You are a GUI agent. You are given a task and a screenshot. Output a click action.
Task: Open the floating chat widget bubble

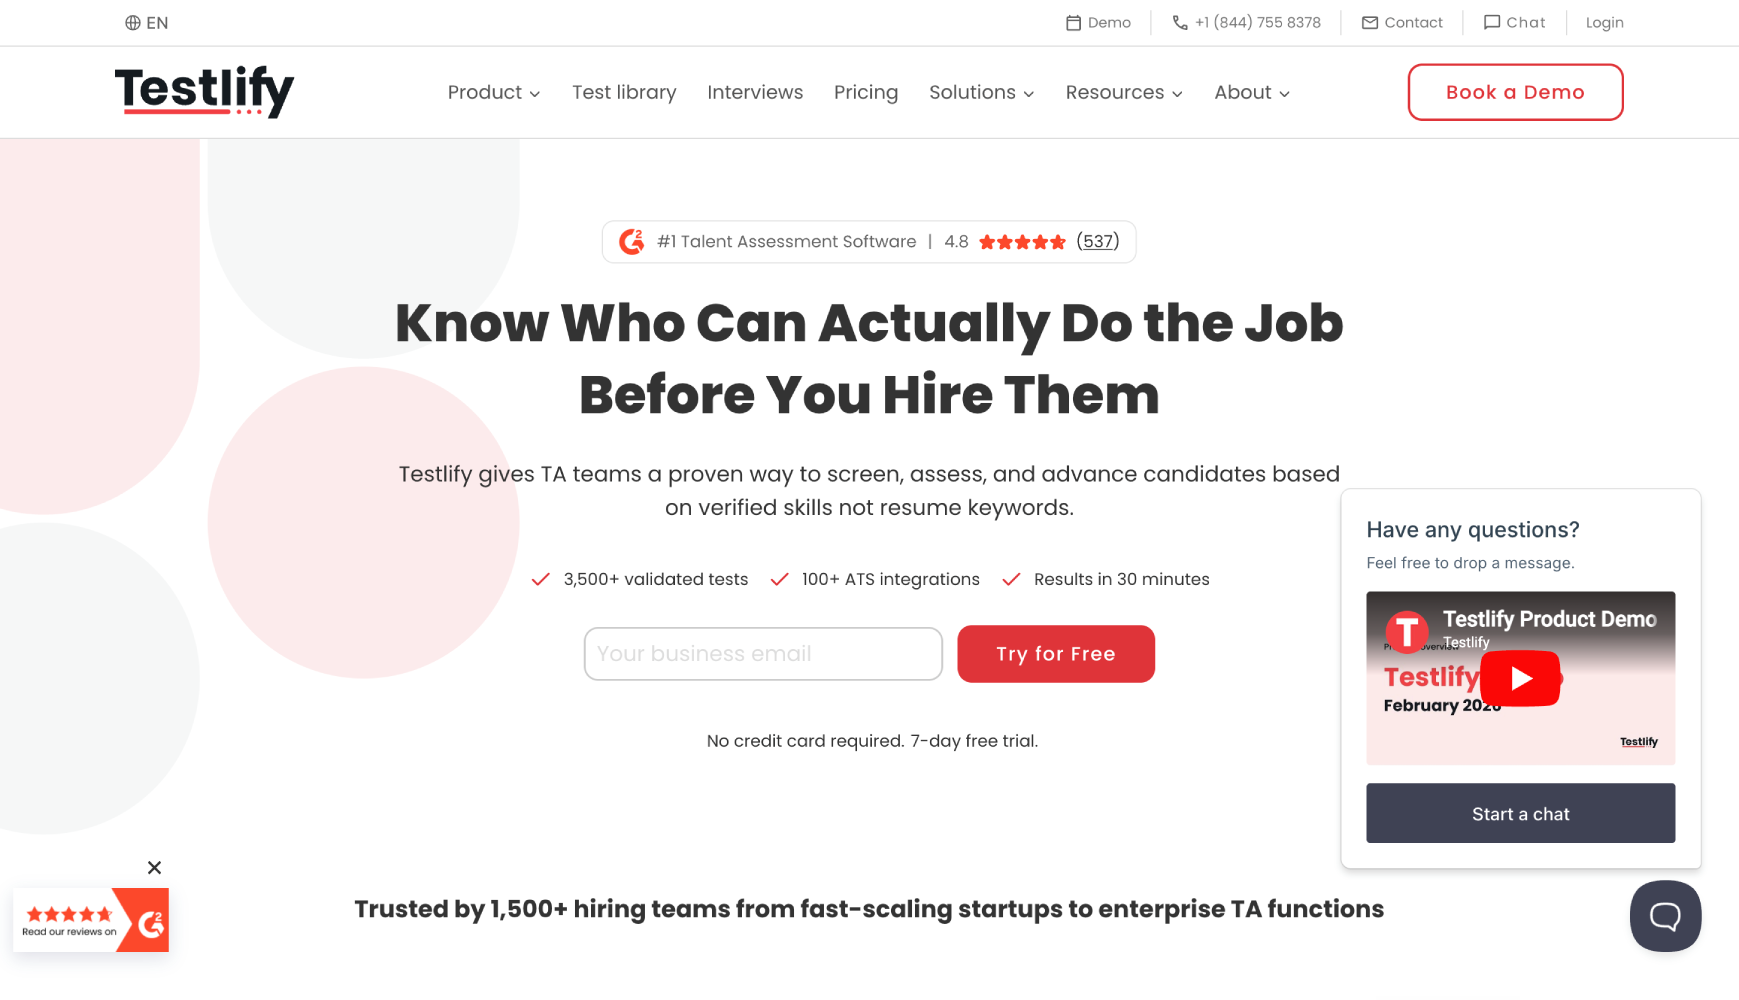coord(1665,916)
